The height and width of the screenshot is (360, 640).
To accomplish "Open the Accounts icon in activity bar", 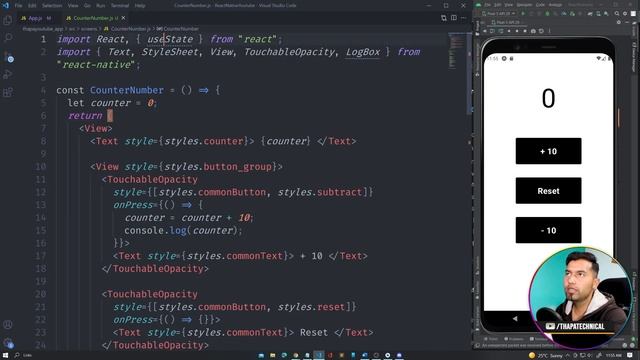I will (x=8, y=325).
